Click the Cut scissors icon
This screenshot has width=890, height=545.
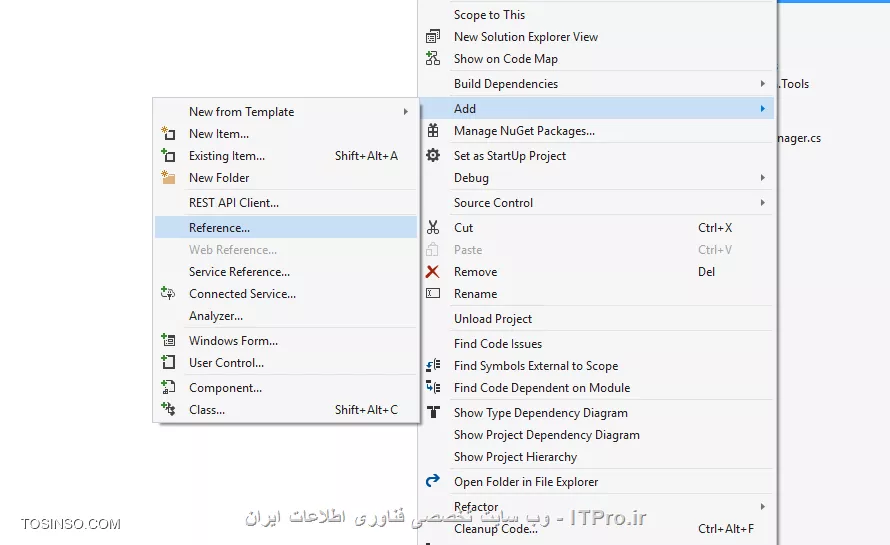(433, 228)
